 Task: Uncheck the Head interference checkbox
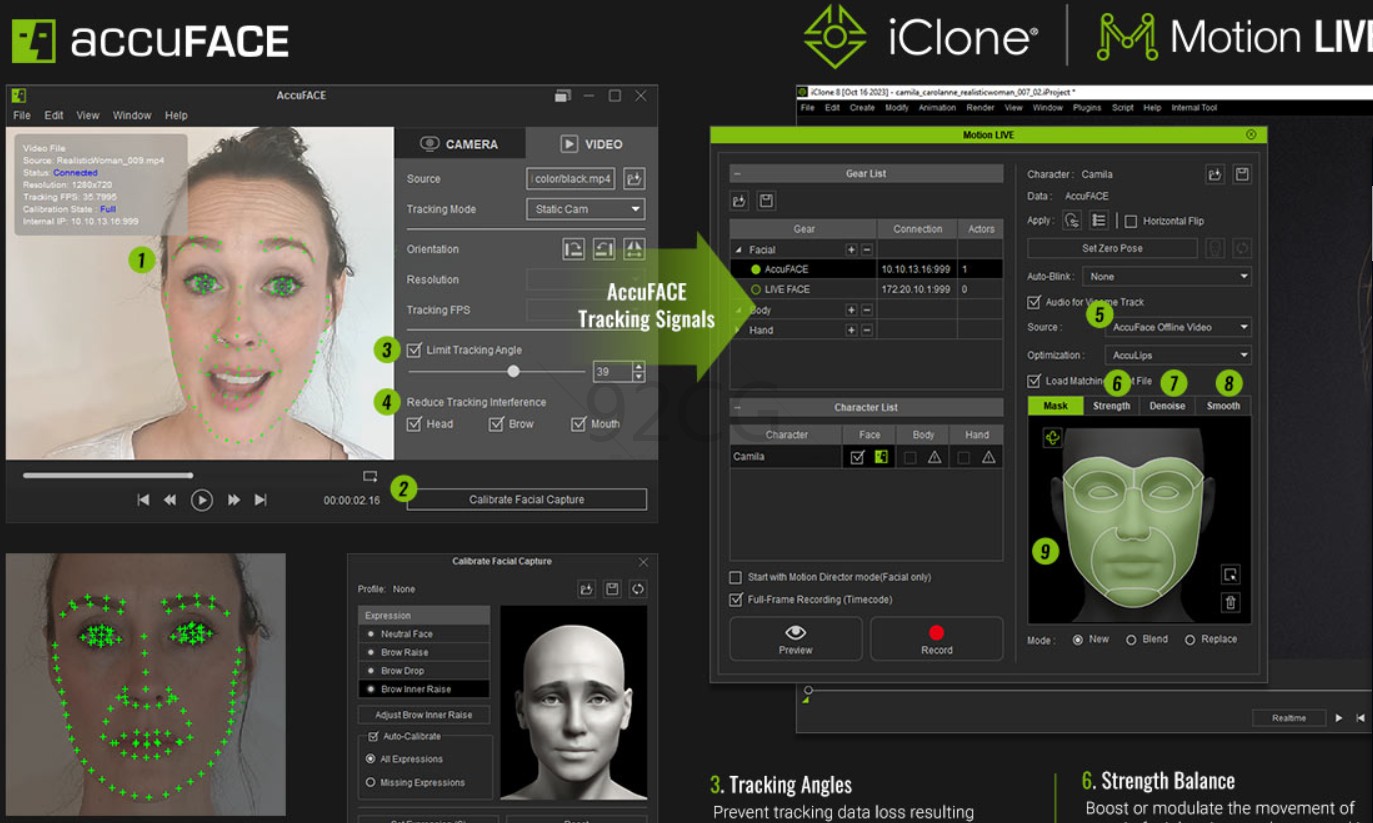[x=414, y=424]
